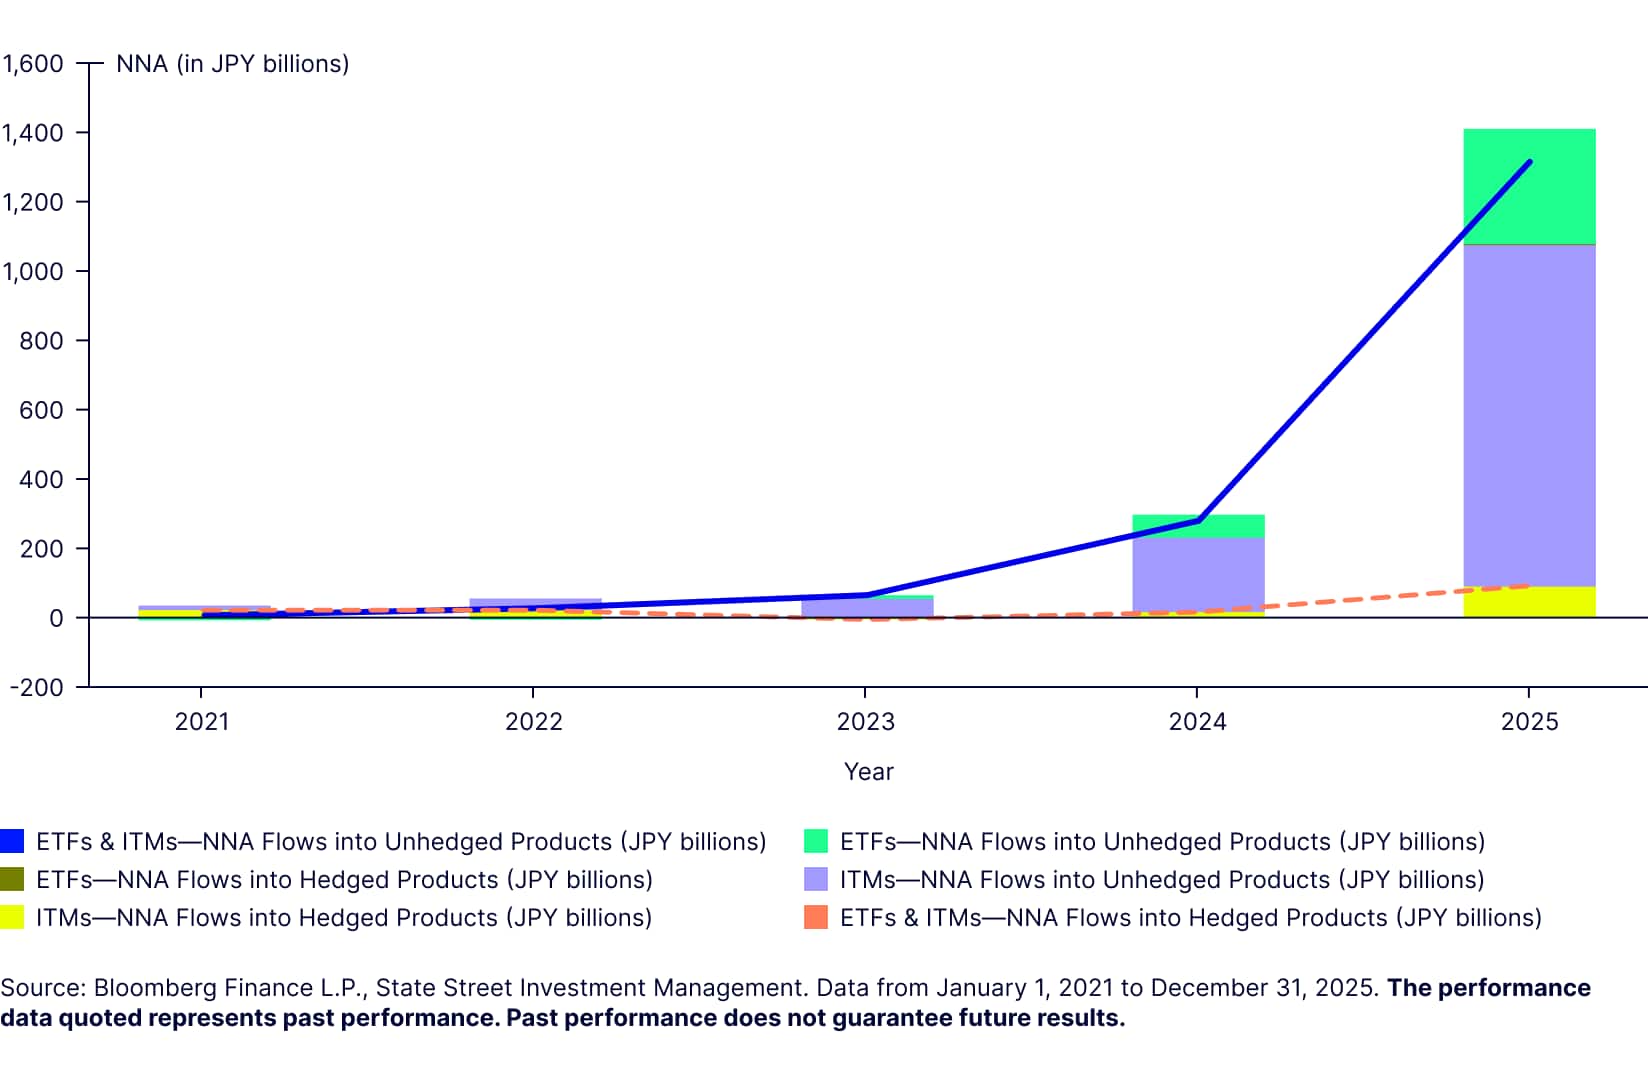
Task: Open options on the Year axis label
Action: pos(869,771)
